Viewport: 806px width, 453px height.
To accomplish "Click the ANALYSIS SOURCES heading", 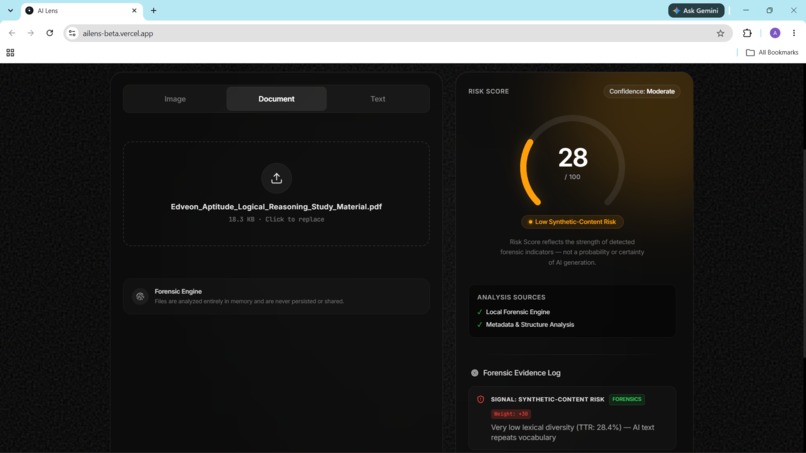I will point(511,297).
